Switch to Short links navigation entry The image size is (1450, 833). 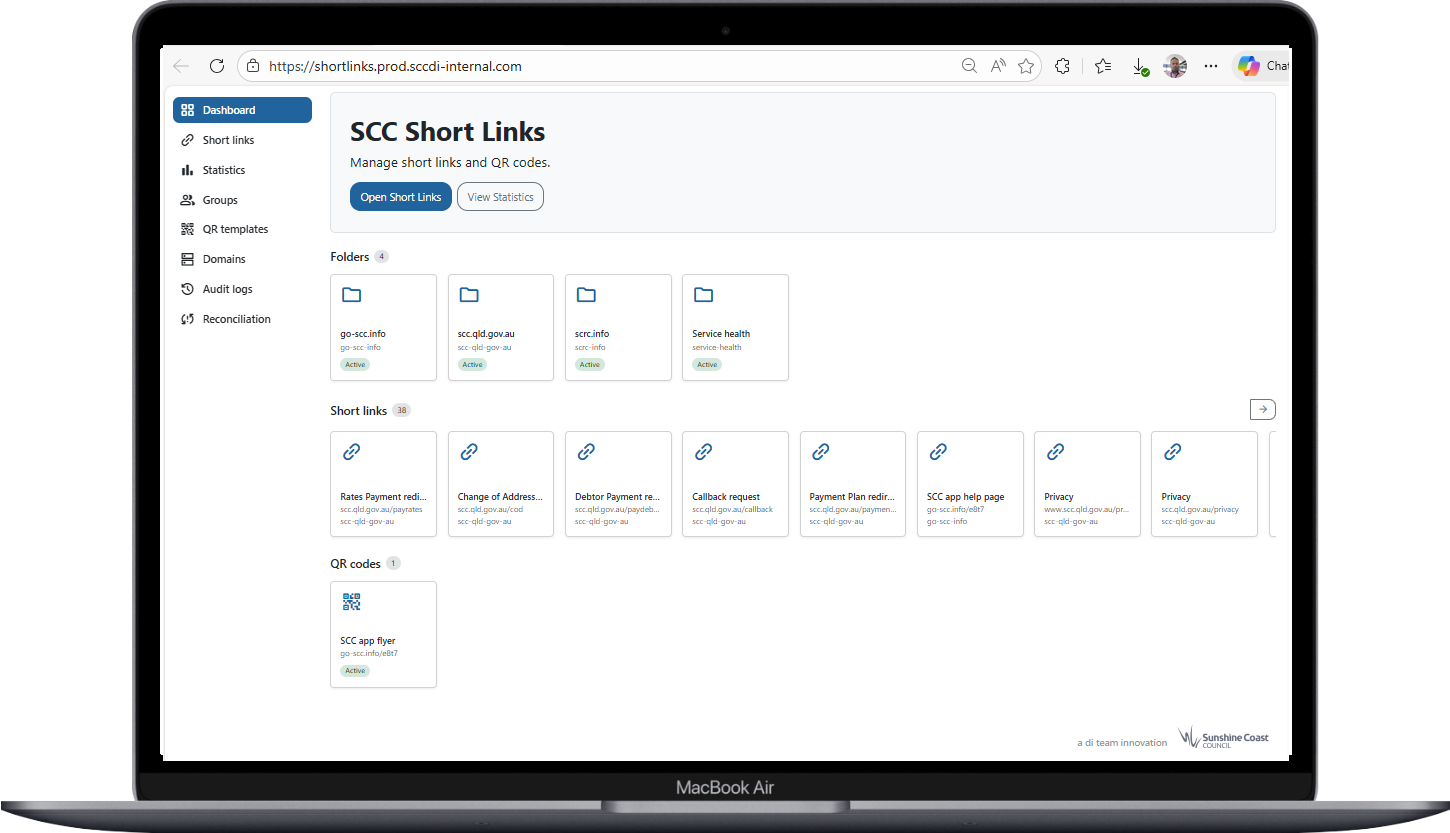(227, 140)
